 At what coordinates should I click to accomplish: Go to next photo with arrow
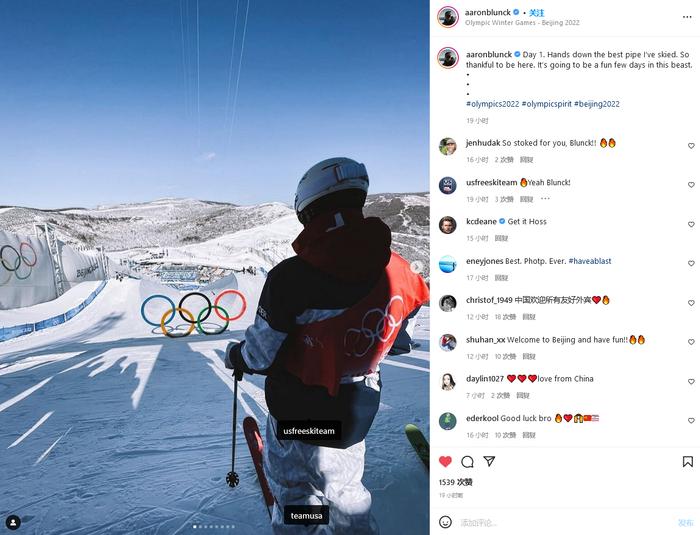(416, 267)
